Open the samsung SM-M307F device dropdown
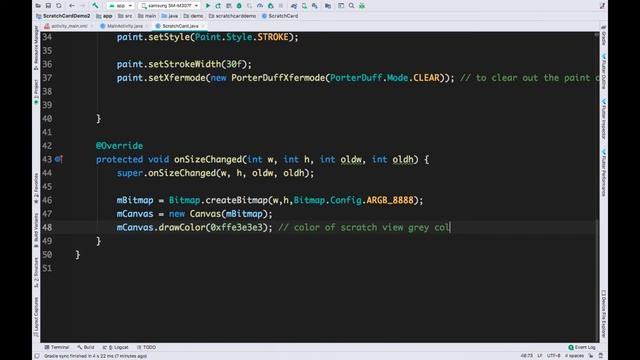Viewport: 640px width, 360px height. click(x=169, y=6)
